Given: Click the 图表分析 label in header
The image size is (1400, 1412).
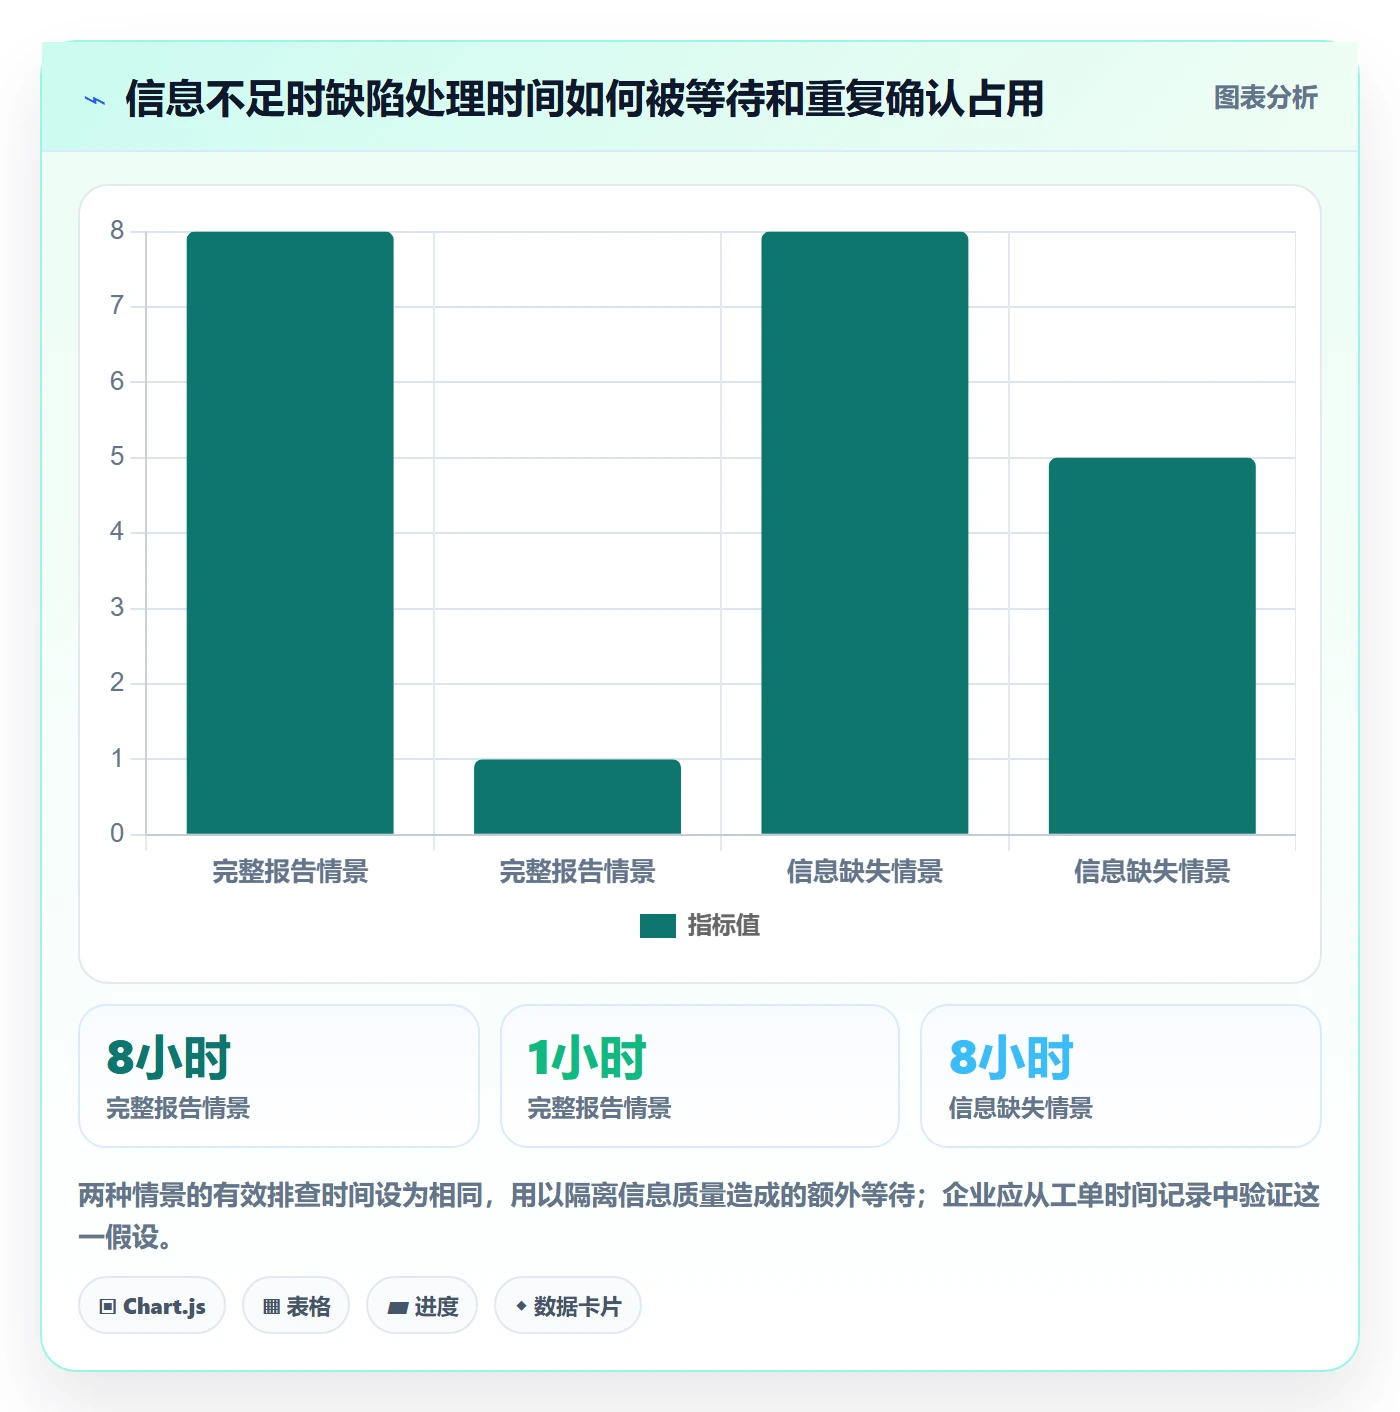Looking at the screenshot, I should coord(1265,98).
